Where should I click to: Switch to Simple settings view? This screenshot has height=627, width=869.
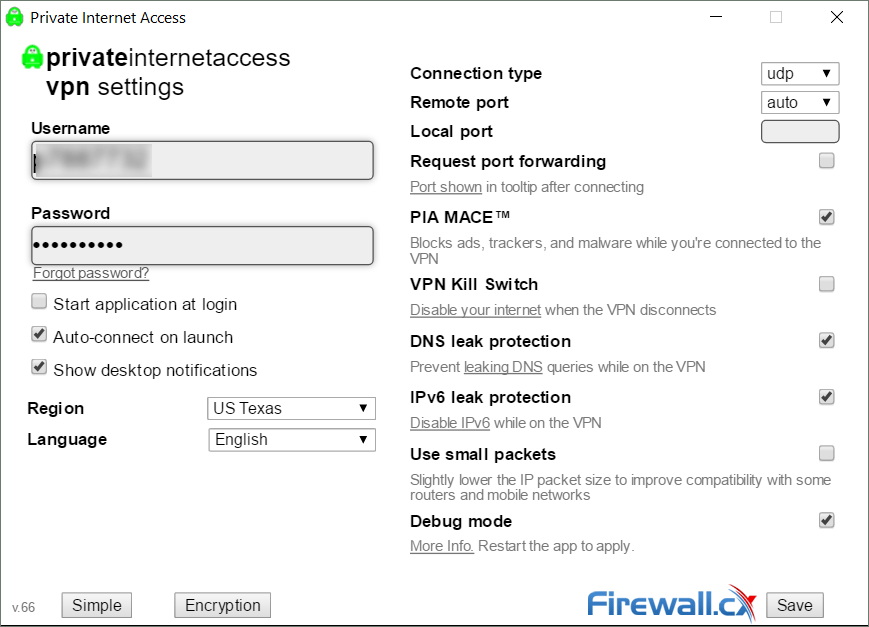click(96, 605)
